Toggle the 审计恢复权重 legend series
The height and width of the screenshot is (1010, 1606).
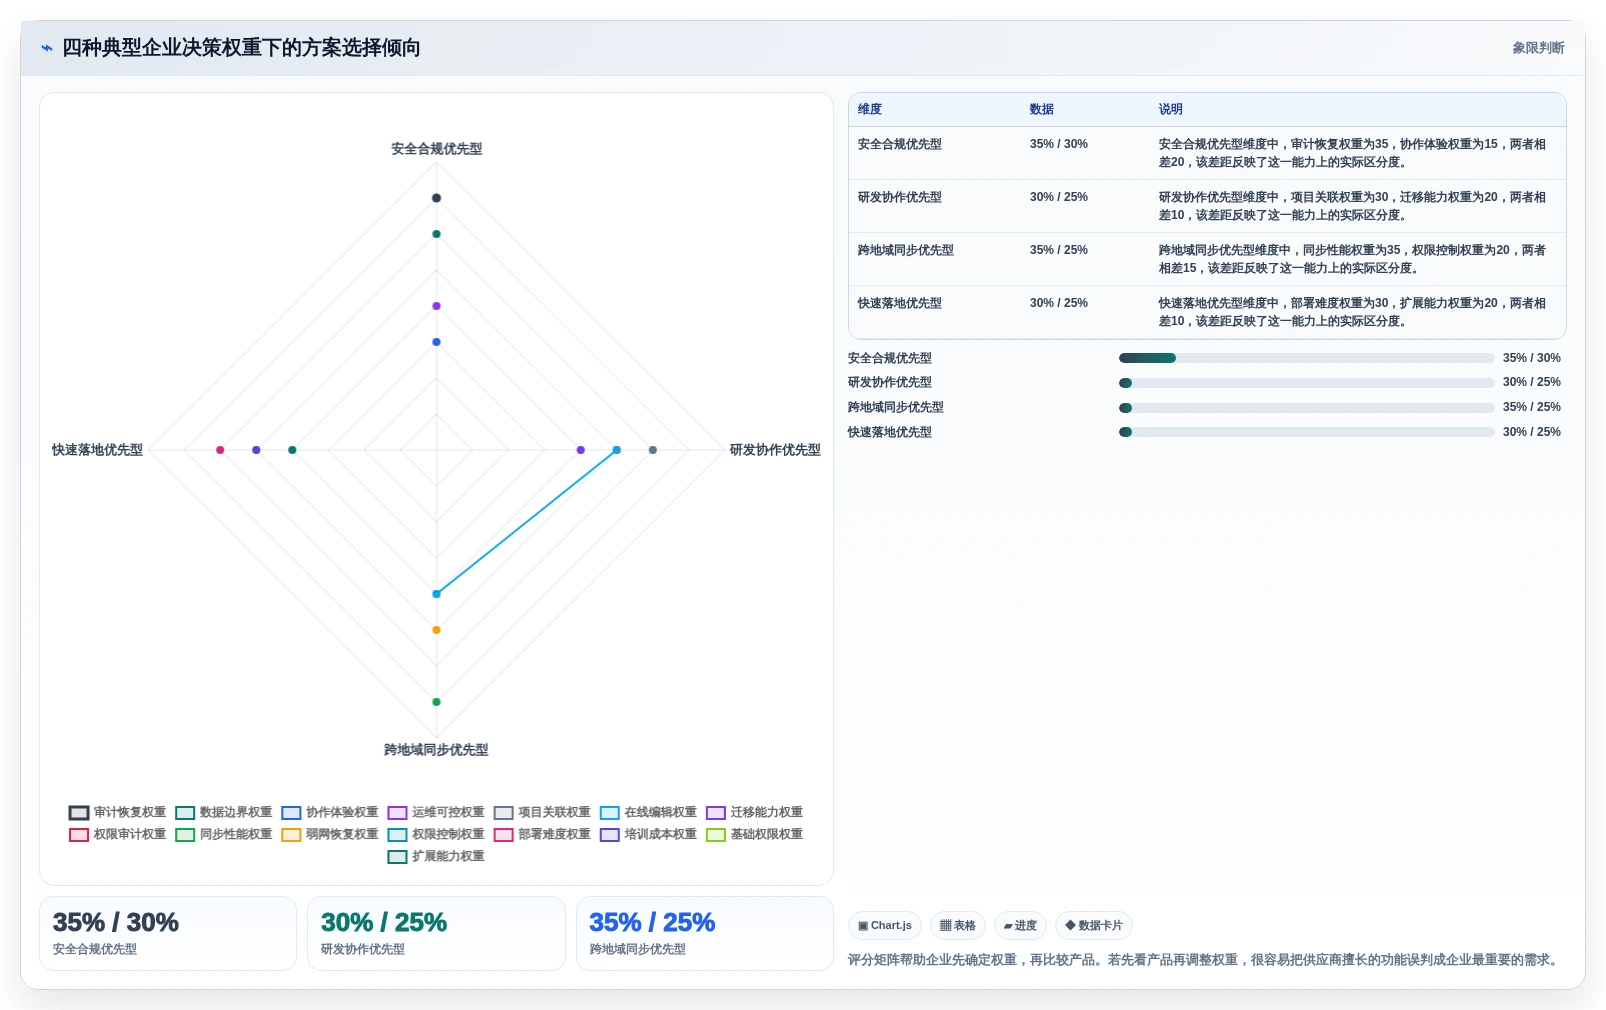pos(118,813)
